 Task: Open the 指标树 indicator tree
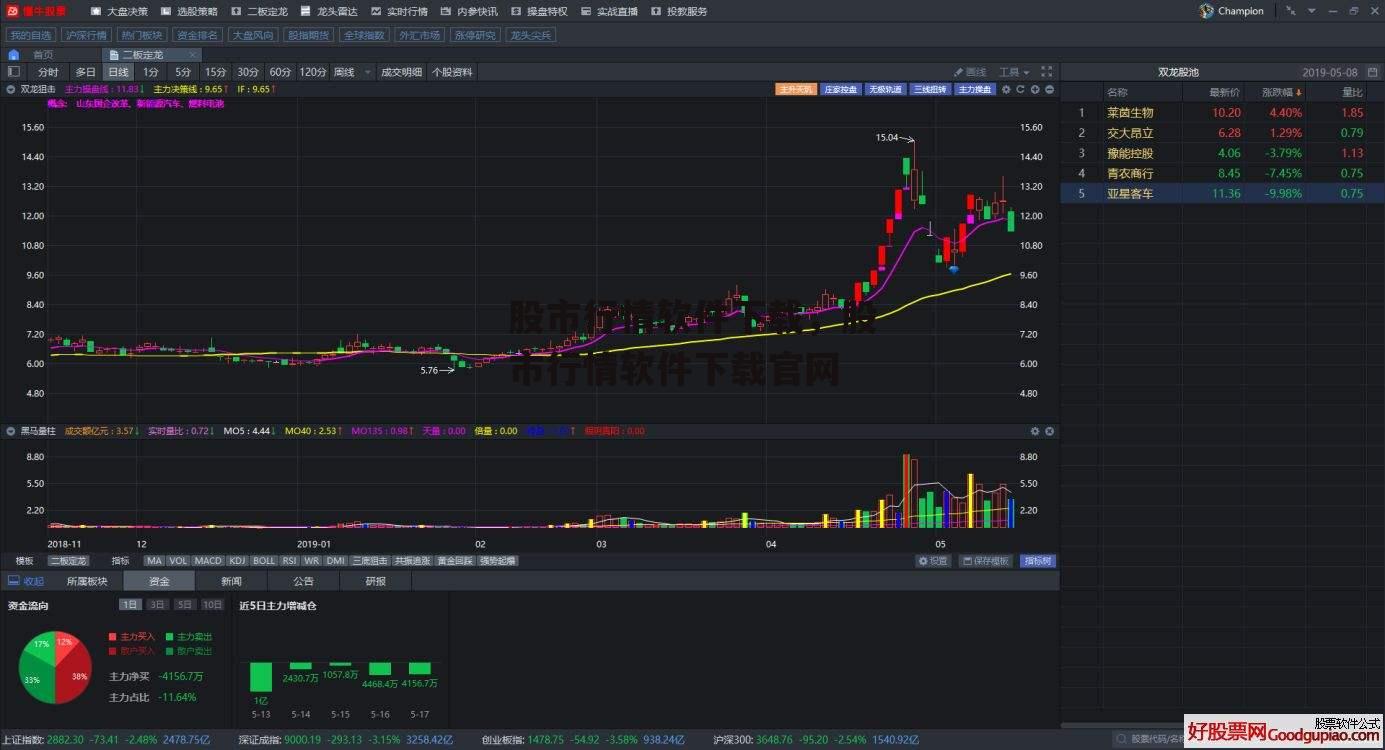(1037, 561)
